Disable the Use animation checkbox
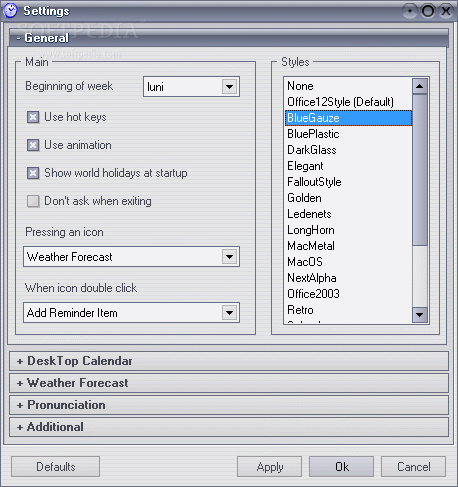Viewport: 458px width, 487px height. point(33,145)
